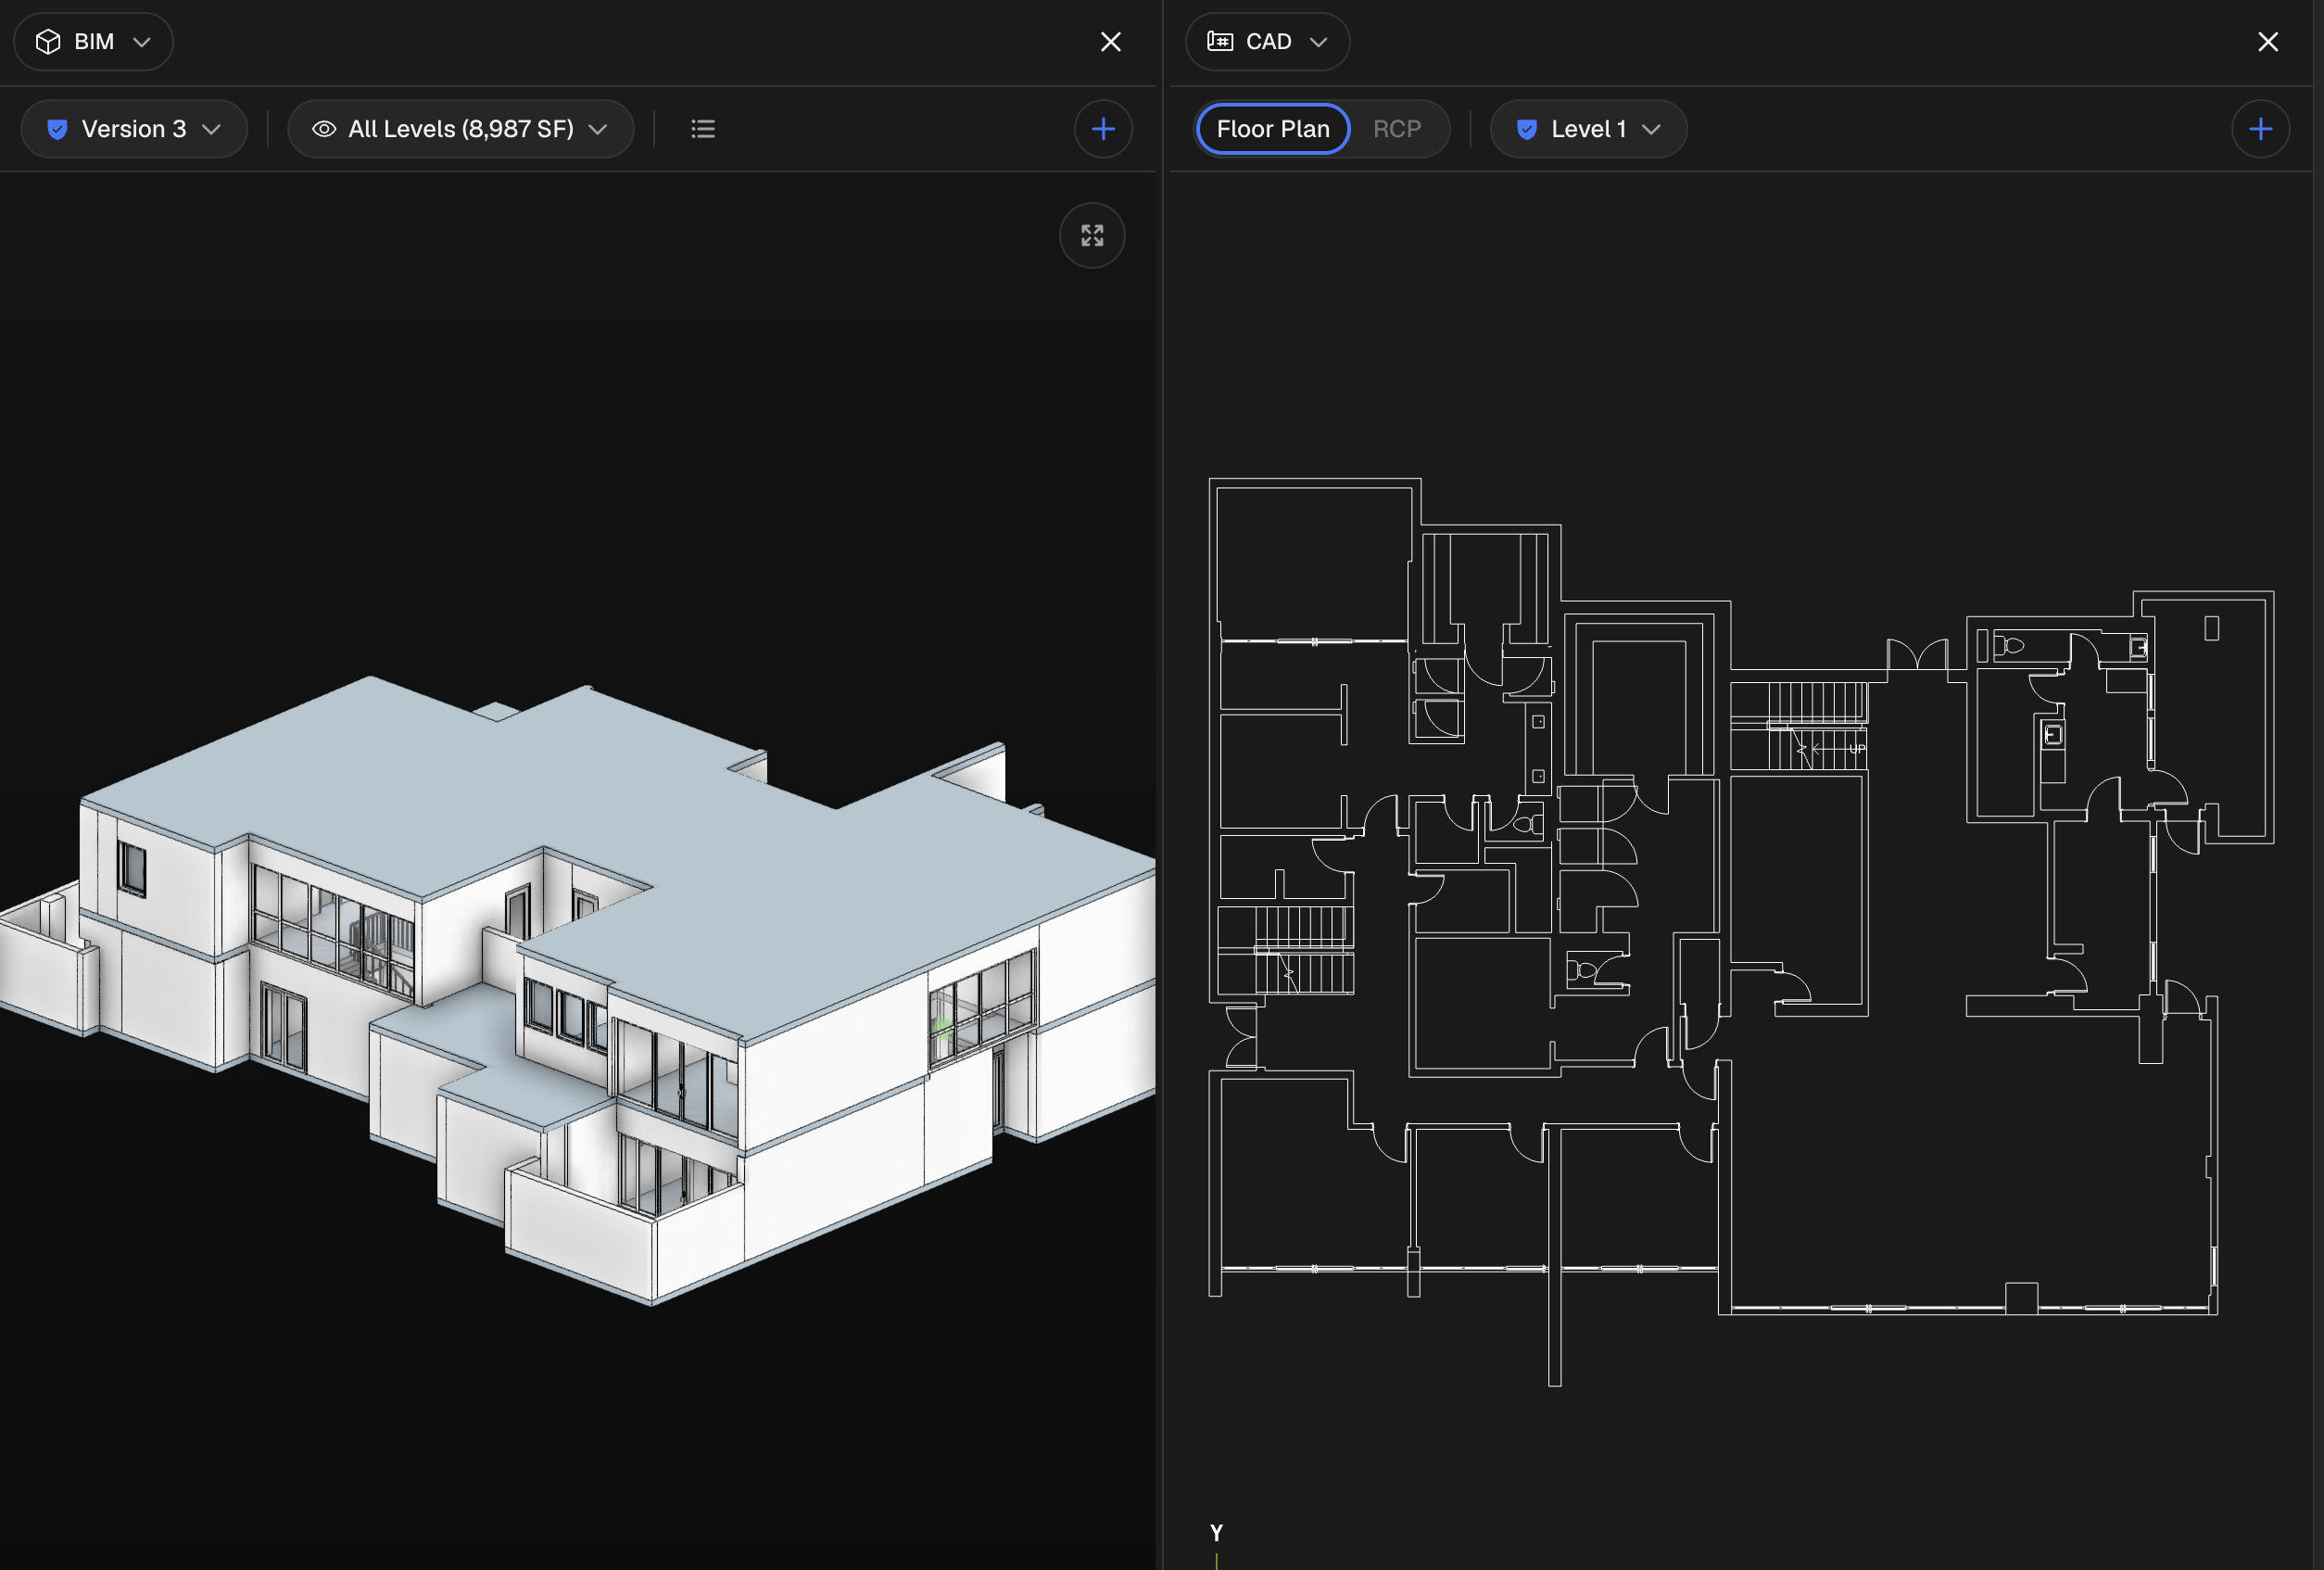Open the All Levels (8,987 SF) dropdown
Viewport: 2324px width, 1570px height.
point(461,129)
